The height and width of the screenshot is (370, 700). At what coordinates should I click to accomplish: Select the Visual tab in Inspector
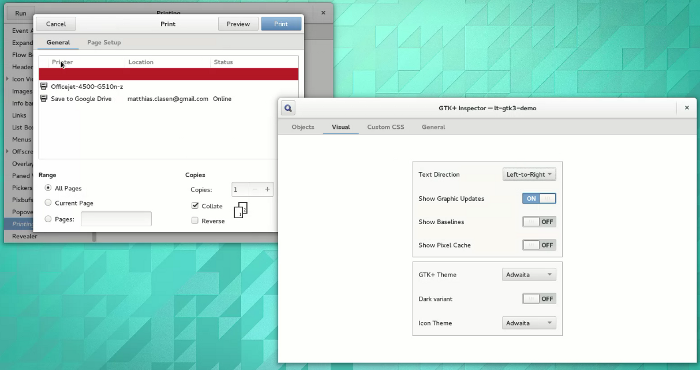pos(341,127)
